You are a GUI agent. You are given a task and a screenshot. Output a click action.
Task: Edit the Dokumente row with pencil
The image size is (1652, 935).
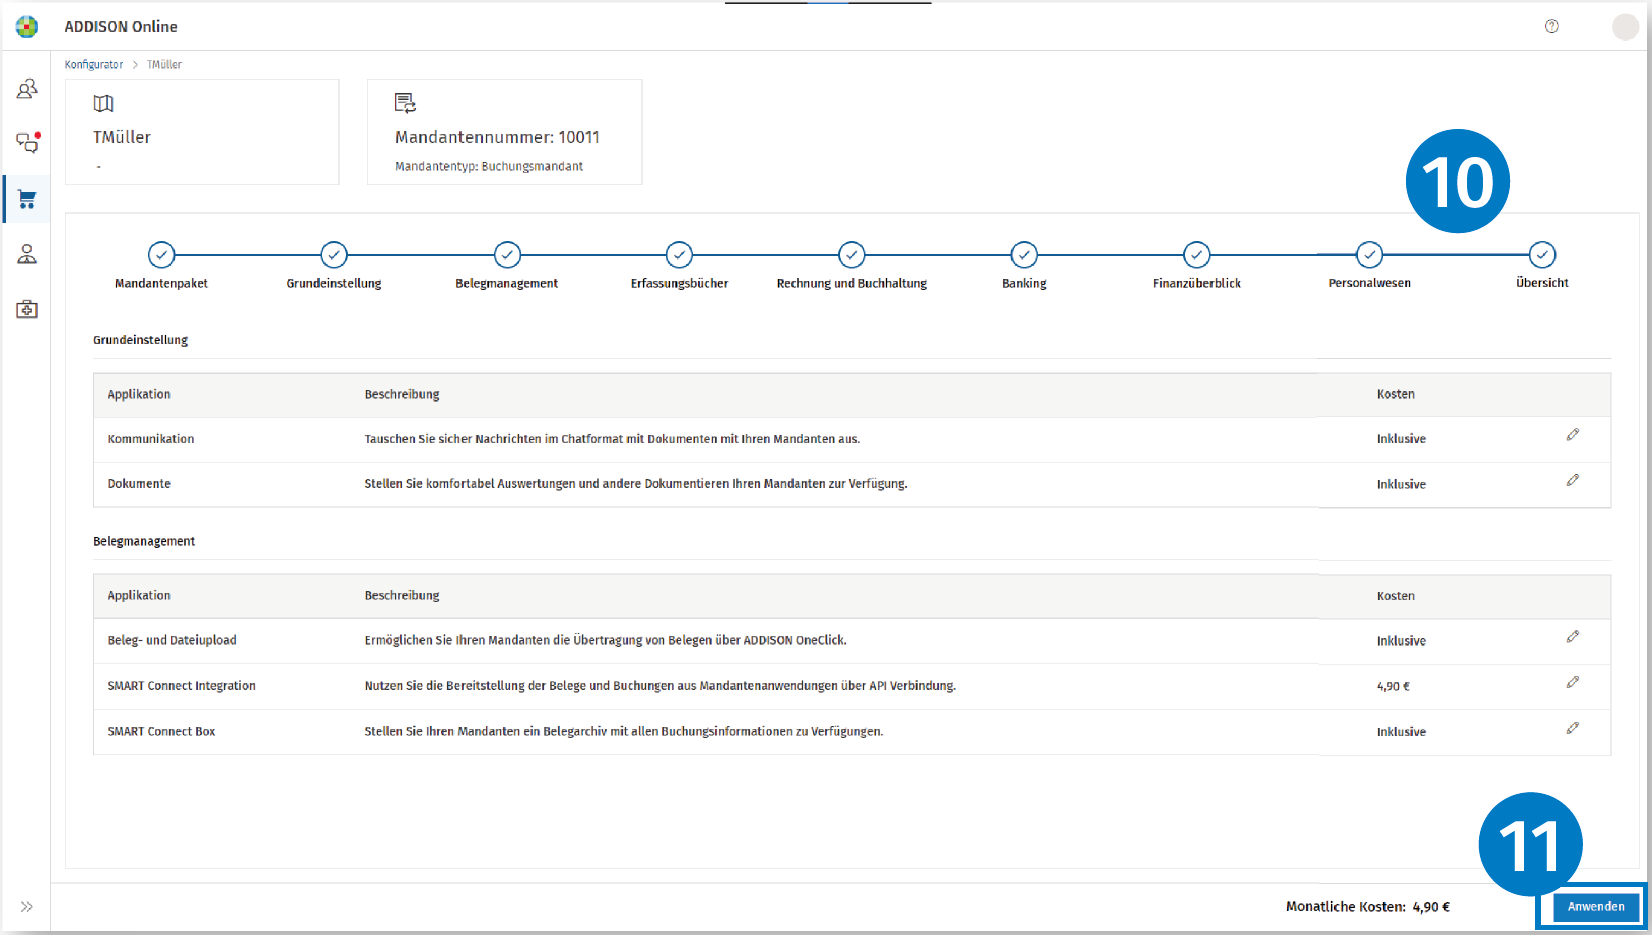tap(1573, 480)
